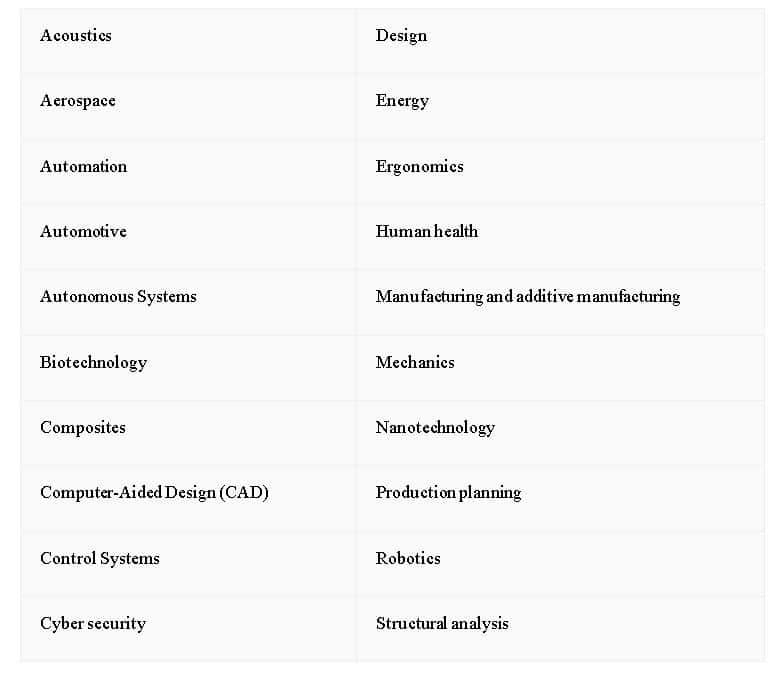Image resolution: width=781 pixels, height=677 pixels.
Task: Click the Autonomous Systems entry
Action: click(118, 297)
